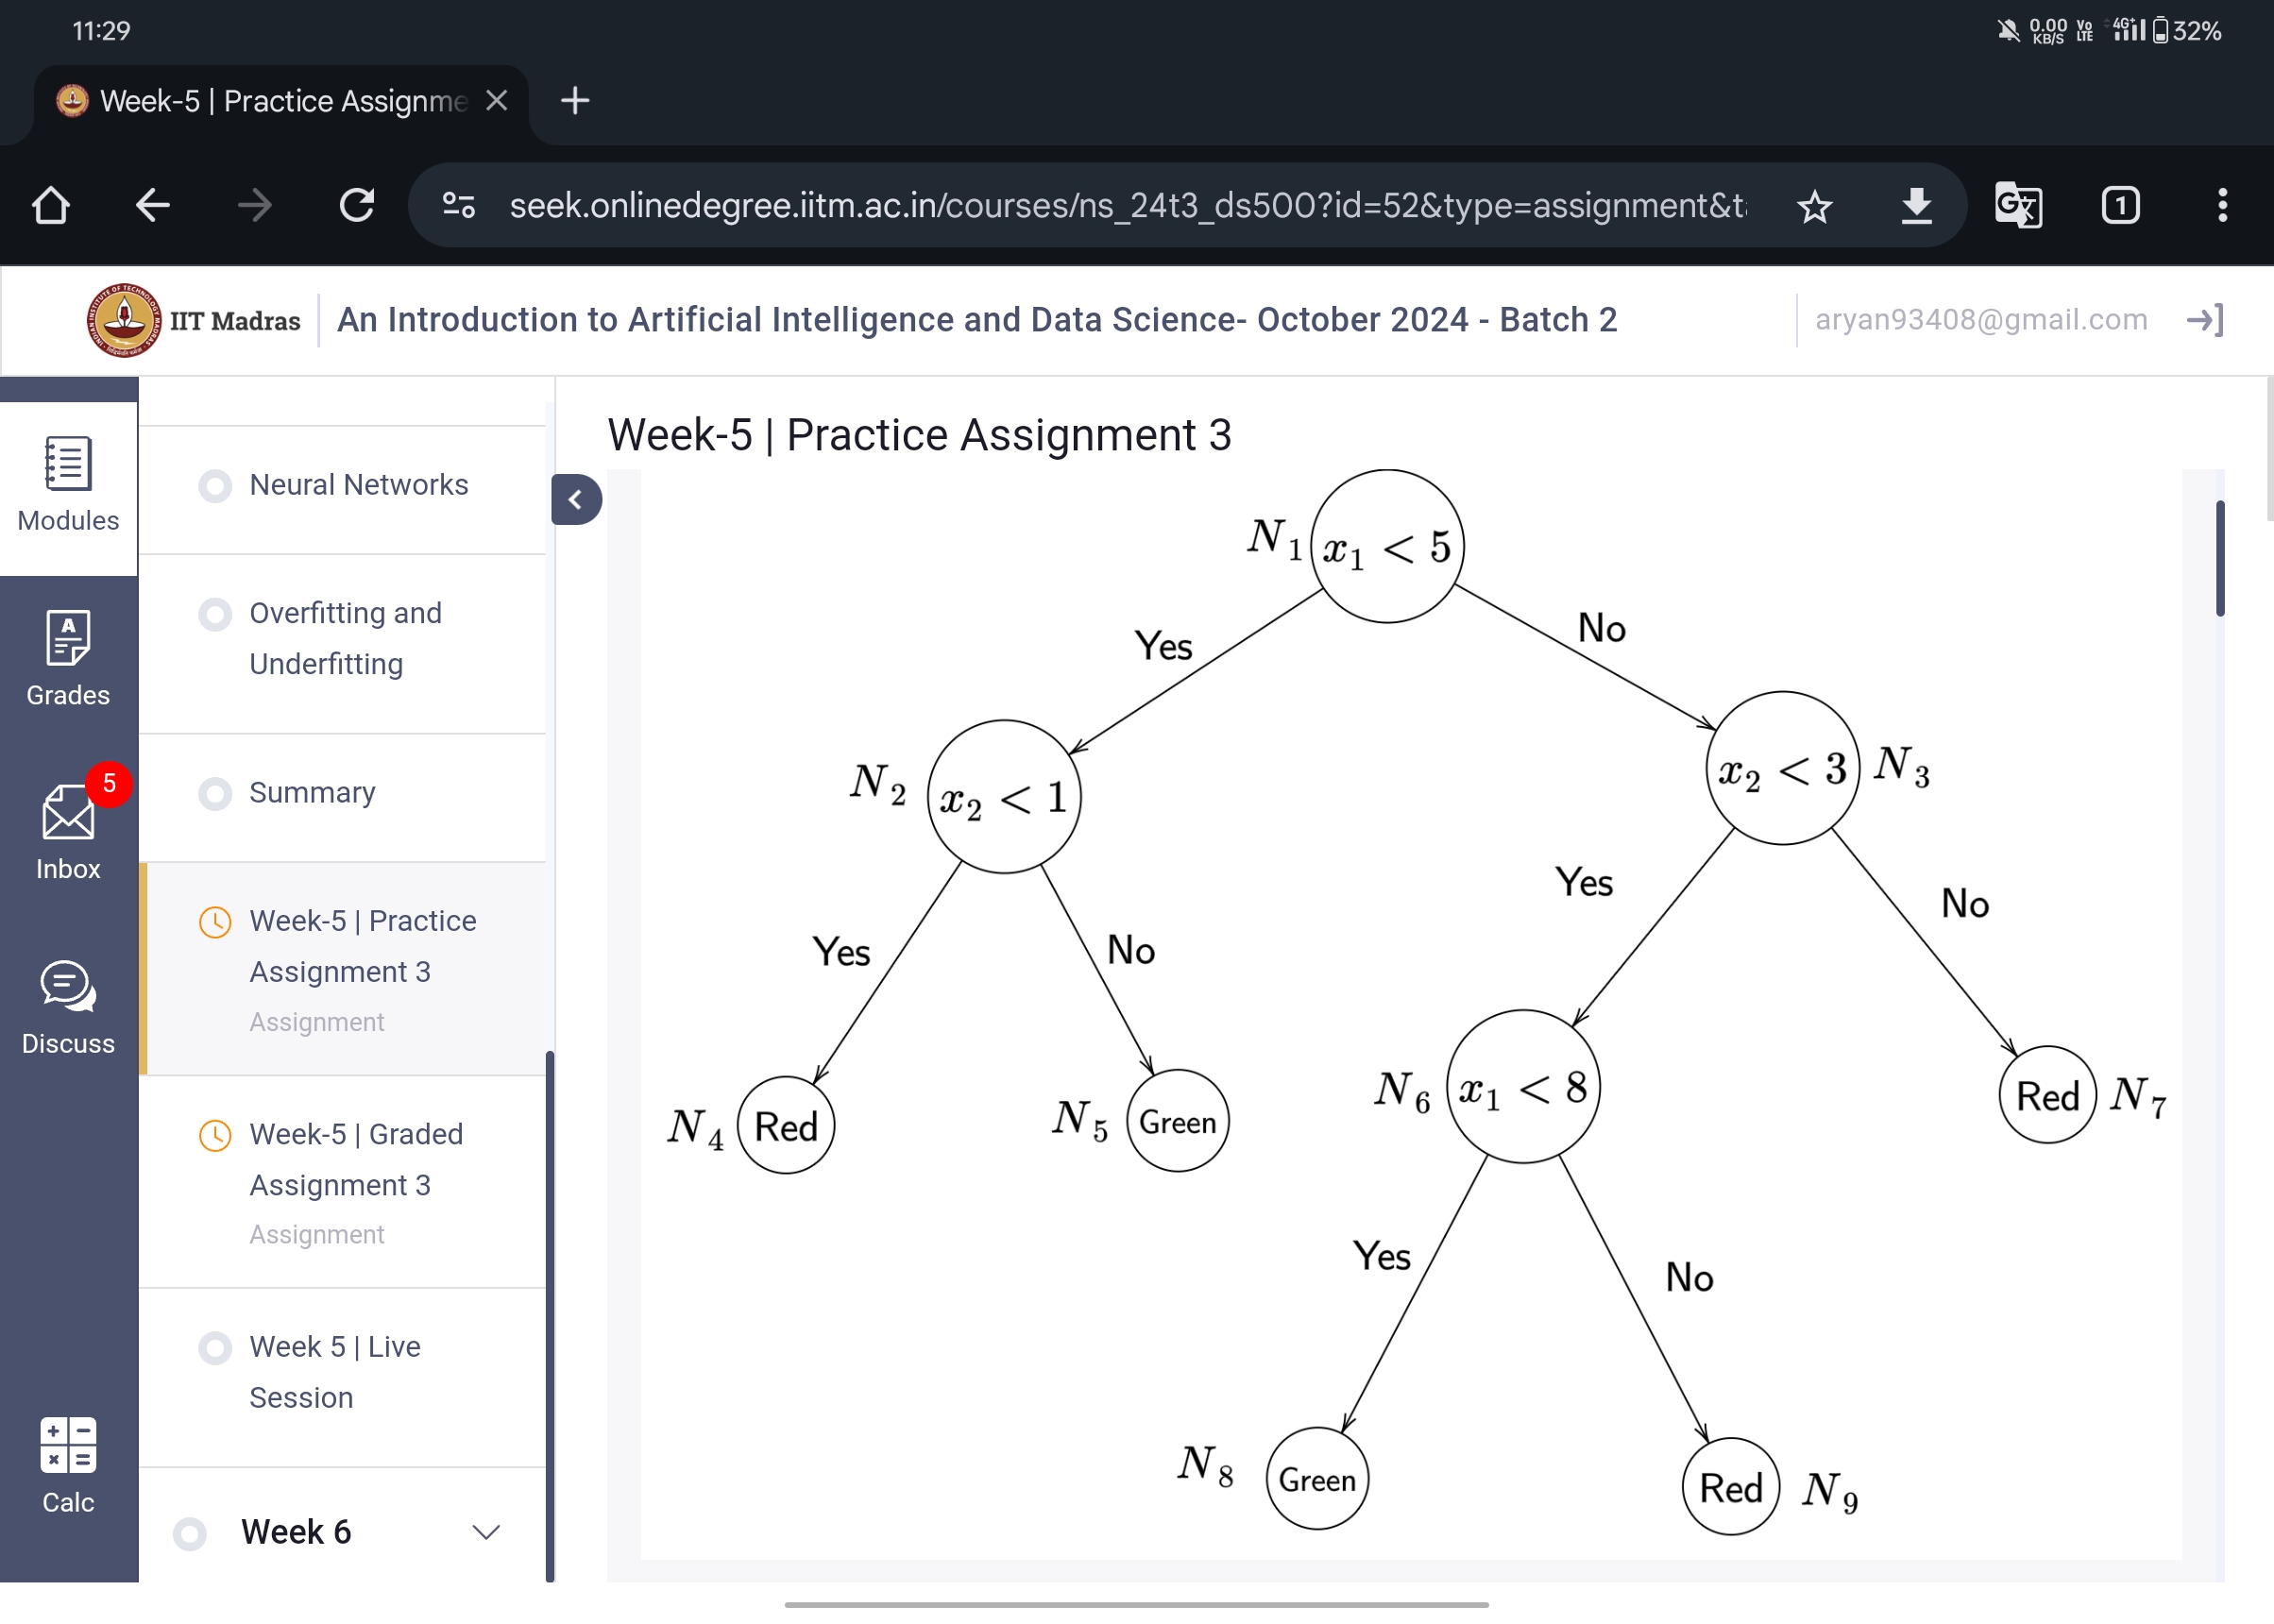The height and width of the screenshot is (1624, 2274).
Task: Toggle the Overfitting and Underfitting completion circle
Action: pyautogui.click(x=214, y=614)
